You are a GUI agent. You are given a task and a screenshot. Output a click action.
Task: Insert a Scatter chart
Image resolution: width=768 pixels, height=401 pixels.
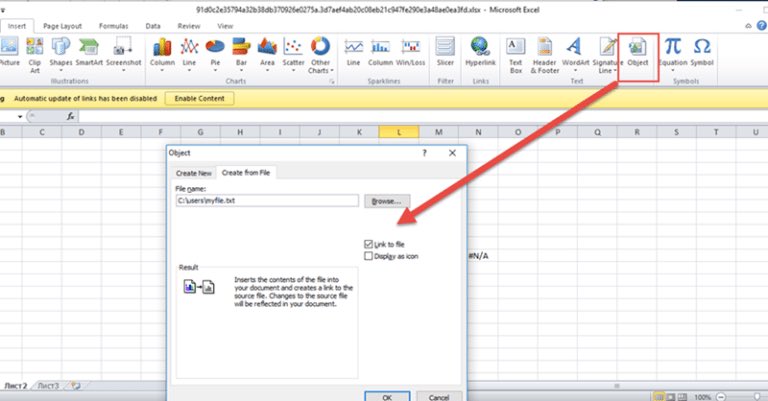point(293,54)
